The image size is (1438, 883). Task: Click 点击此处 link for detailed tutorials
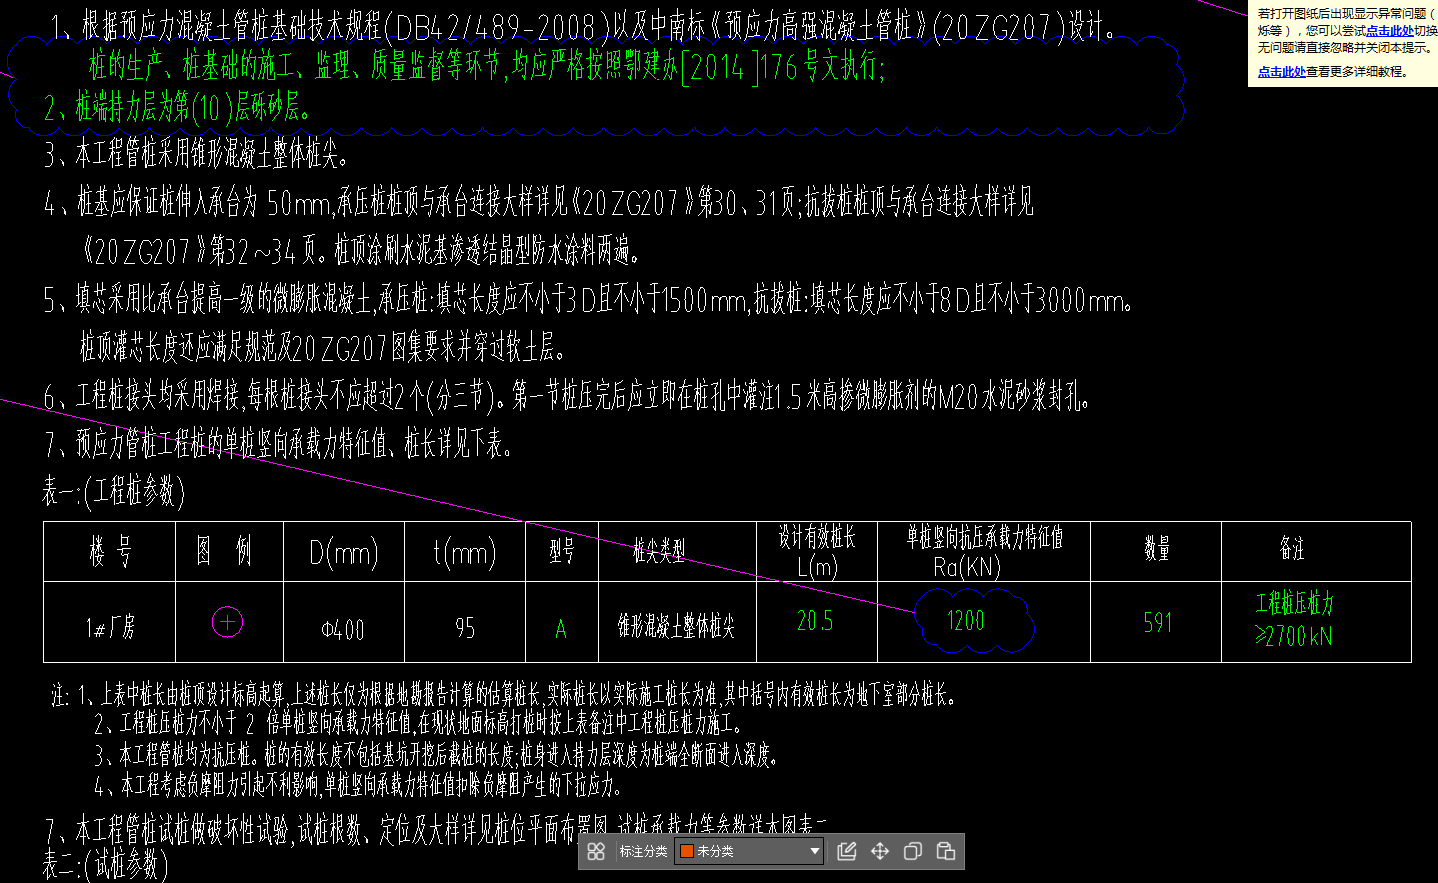point(1282,72)
